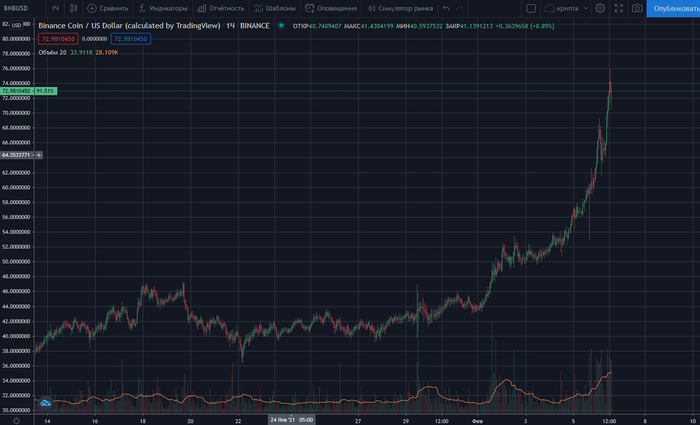Screen dimensions: 700x425
Task: Click the МИН low value 40.5937532
Action: point(426,26)
